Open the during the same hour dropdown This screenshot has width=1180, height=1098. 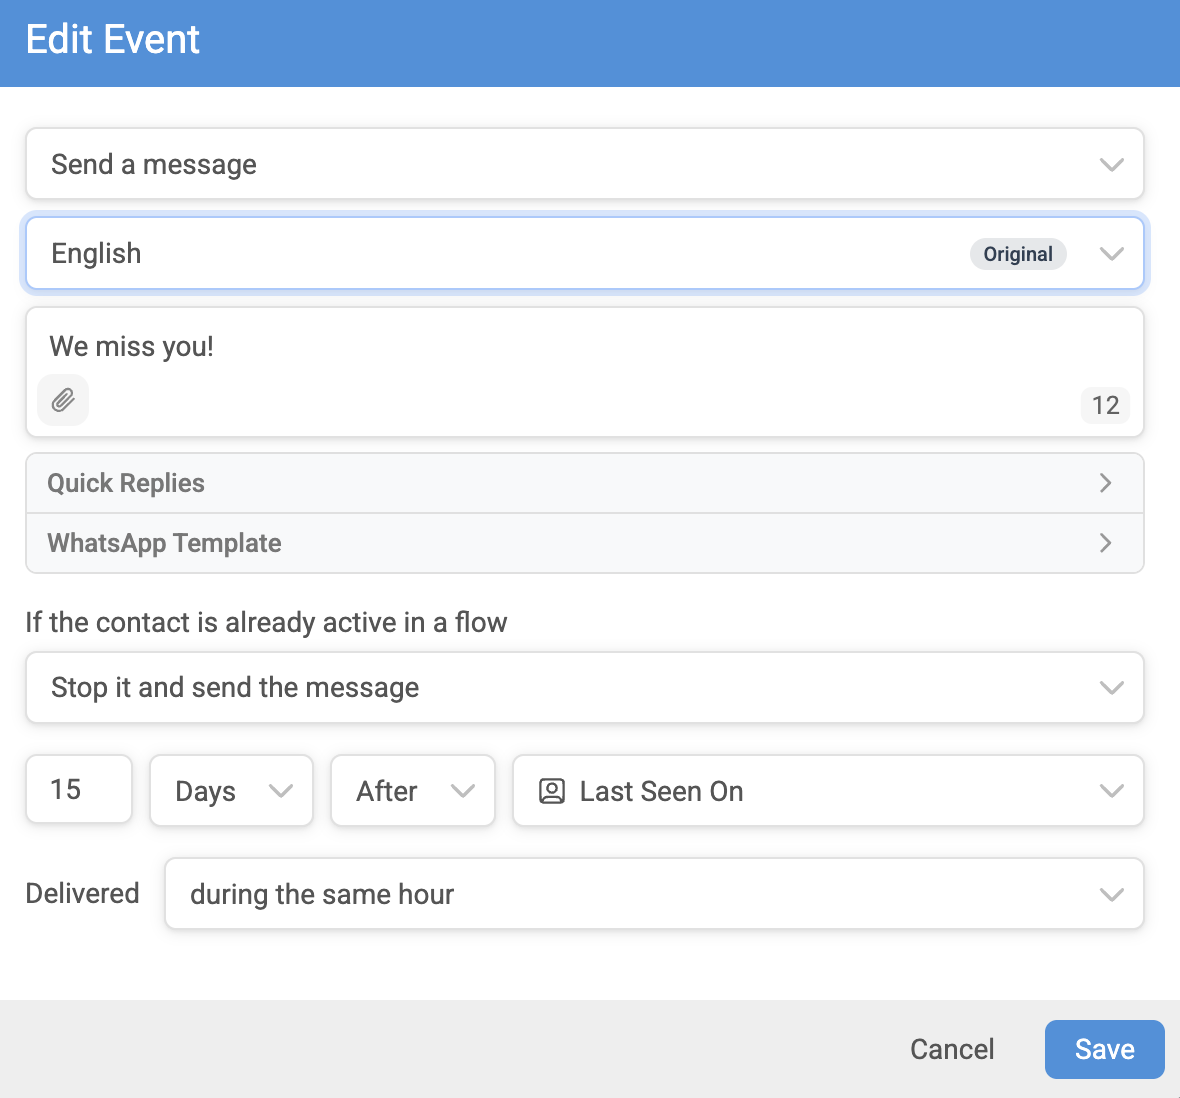(654, 894)
